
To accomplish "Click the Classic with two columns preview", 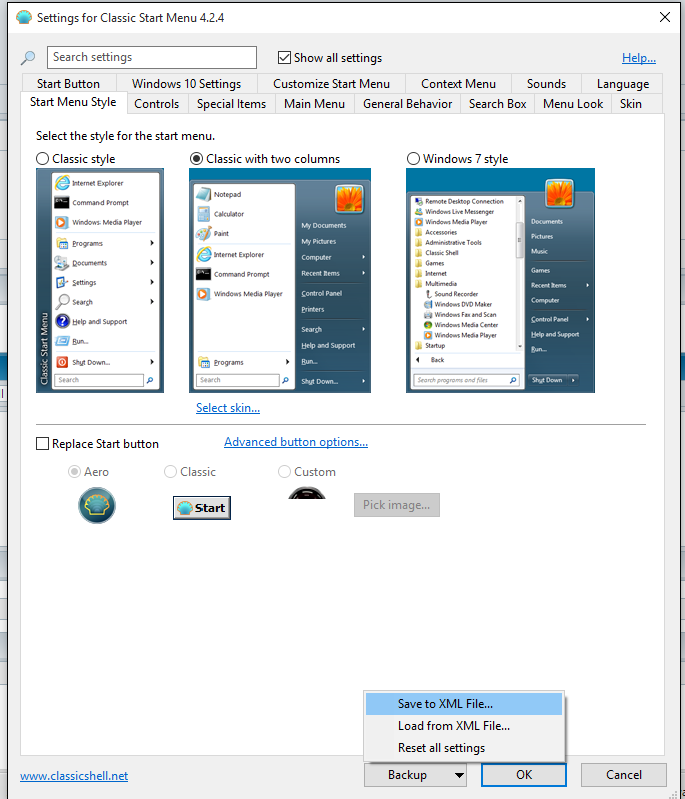I will (x=280, y=280).
